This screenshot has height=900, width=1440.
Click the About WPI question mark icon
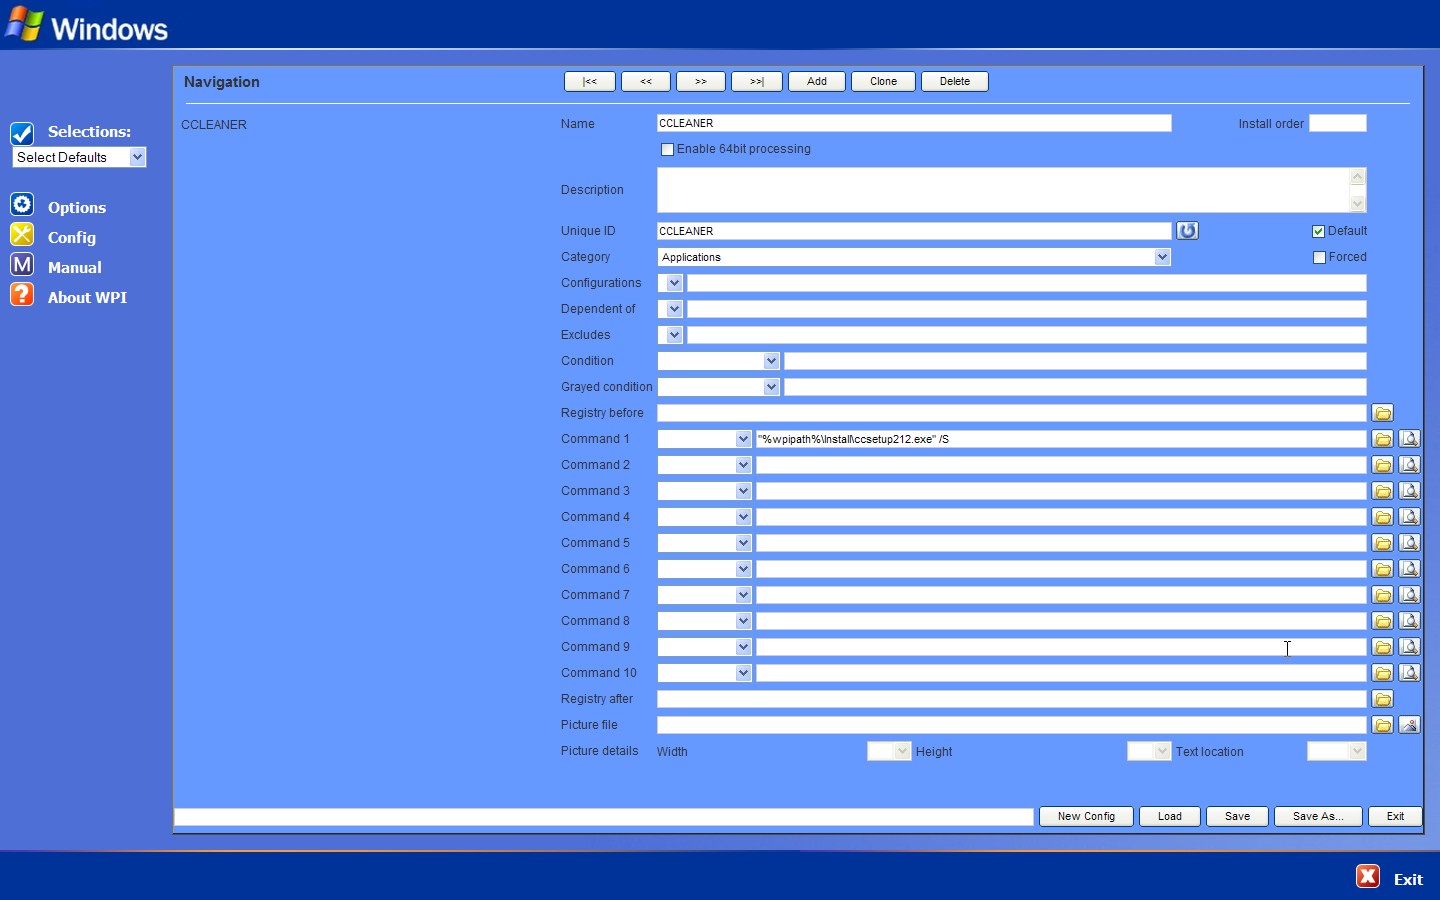tap(22, 294)
